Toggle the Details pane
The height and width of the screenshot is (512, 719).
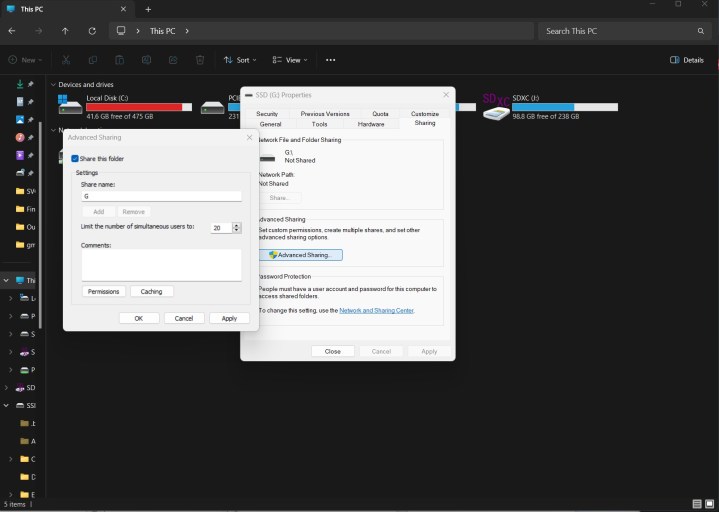coord(686,60)
